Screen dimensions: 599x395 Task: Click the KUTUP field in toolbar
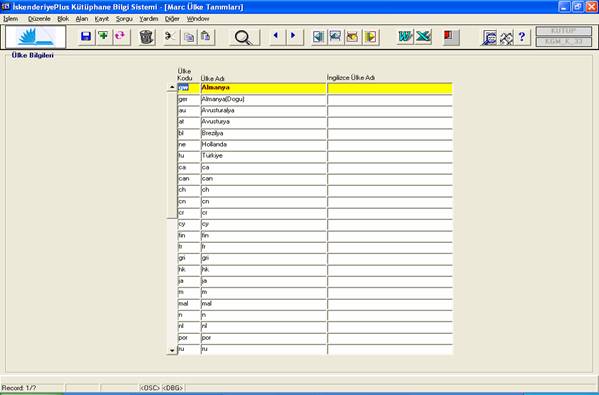coord(563,31)
